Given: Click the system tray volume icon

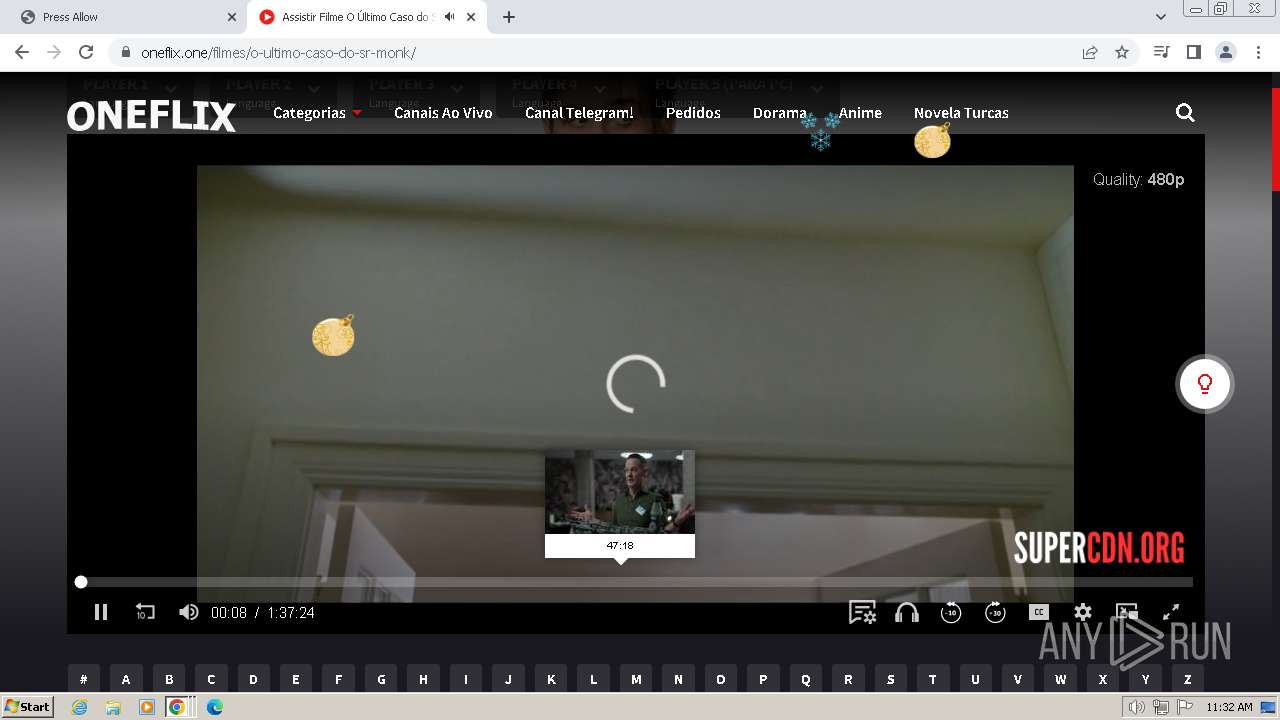Looking at the screenshot, I should [x=1137, y=707].
